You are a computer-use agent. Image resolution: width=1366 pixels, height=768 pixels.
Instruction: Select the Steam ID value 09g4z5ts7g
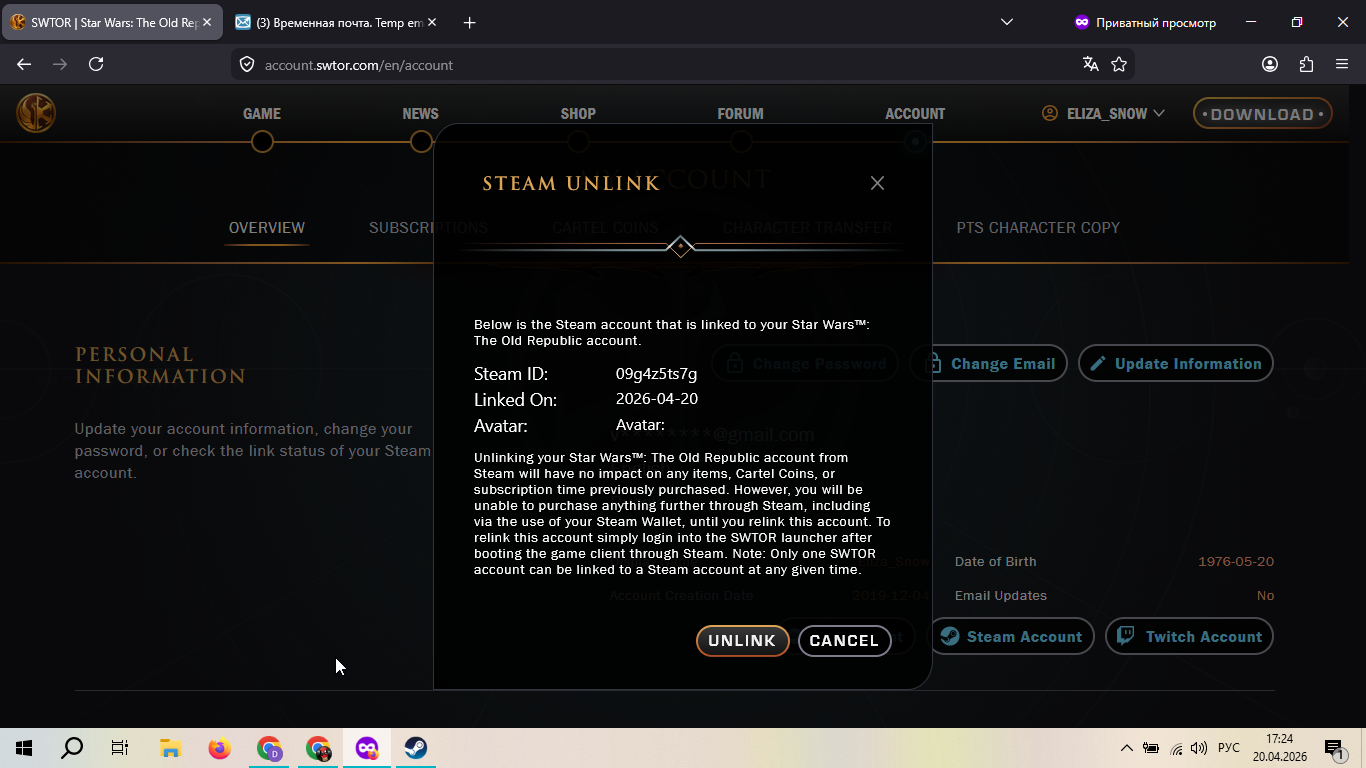coord(656,374)
